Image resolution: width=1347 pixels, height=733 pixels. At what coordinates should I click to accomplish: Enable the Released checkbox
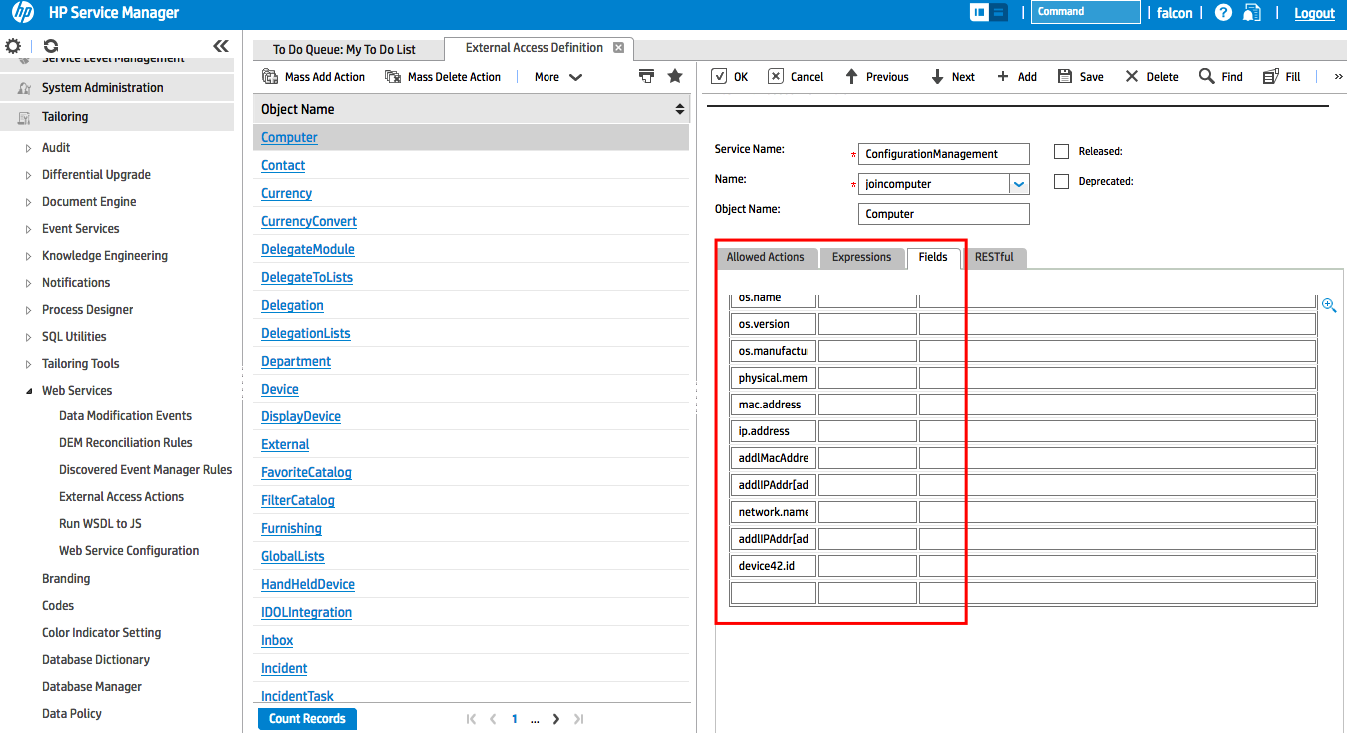pos(1062,152)
